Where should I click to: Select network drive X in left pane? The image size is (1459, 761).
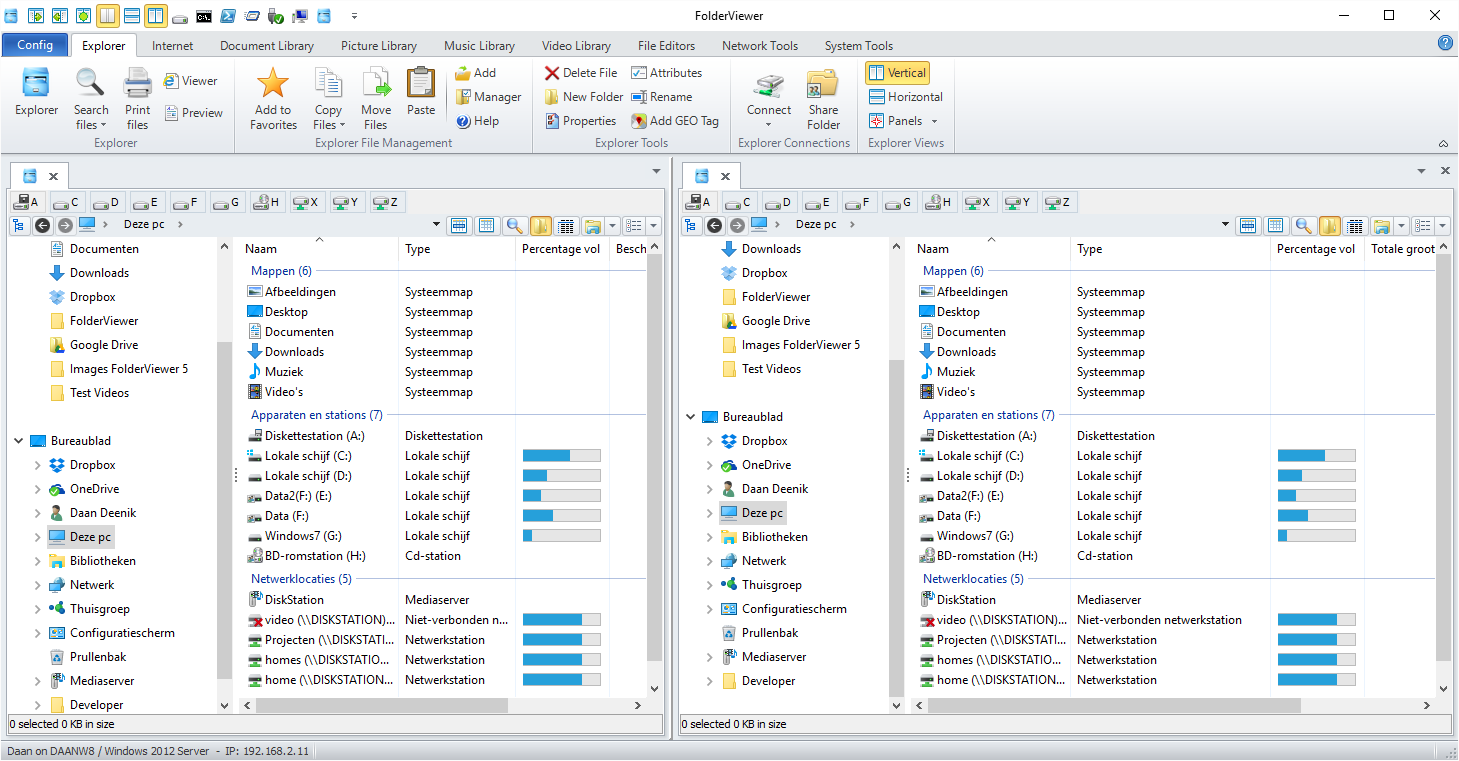coord(306,202)
